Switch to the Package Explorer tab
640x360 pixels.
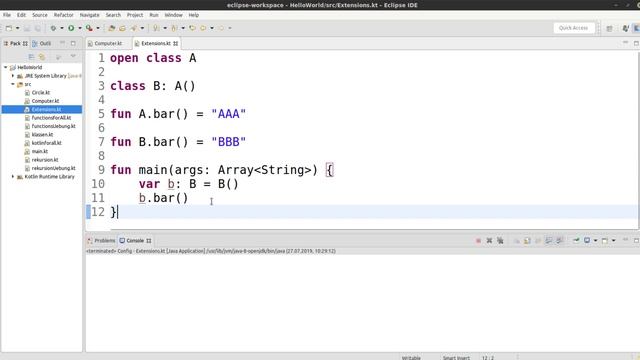16,43
